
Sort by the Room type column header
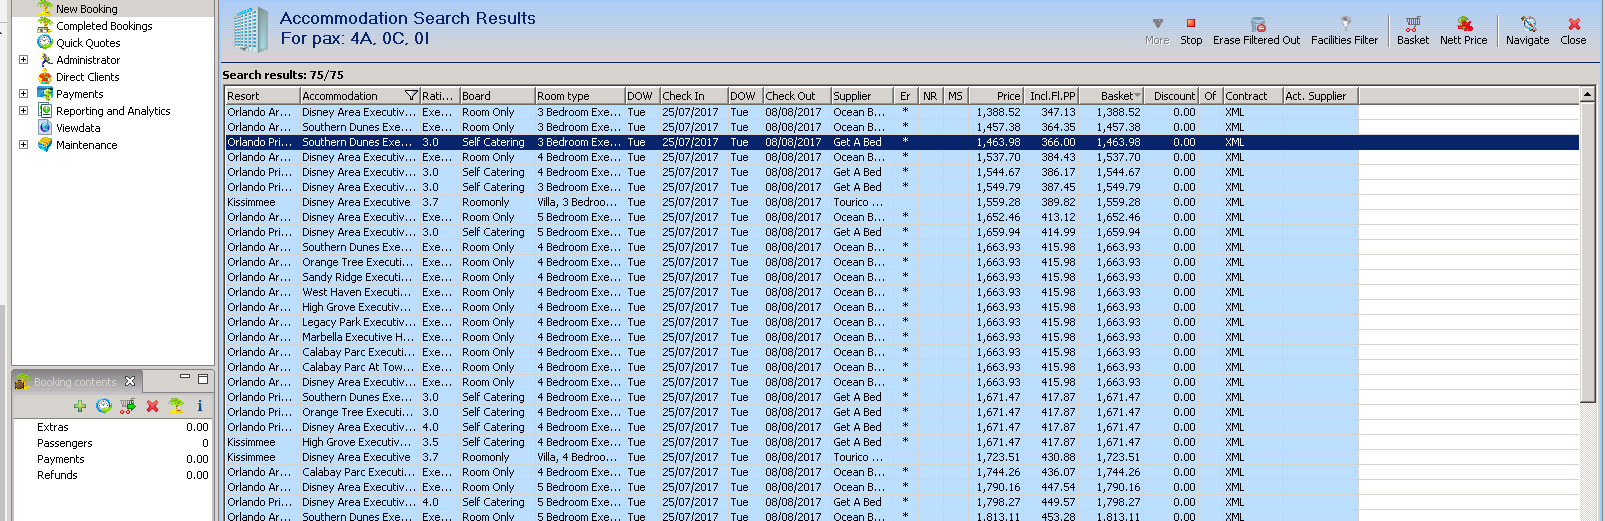[580, 96]
